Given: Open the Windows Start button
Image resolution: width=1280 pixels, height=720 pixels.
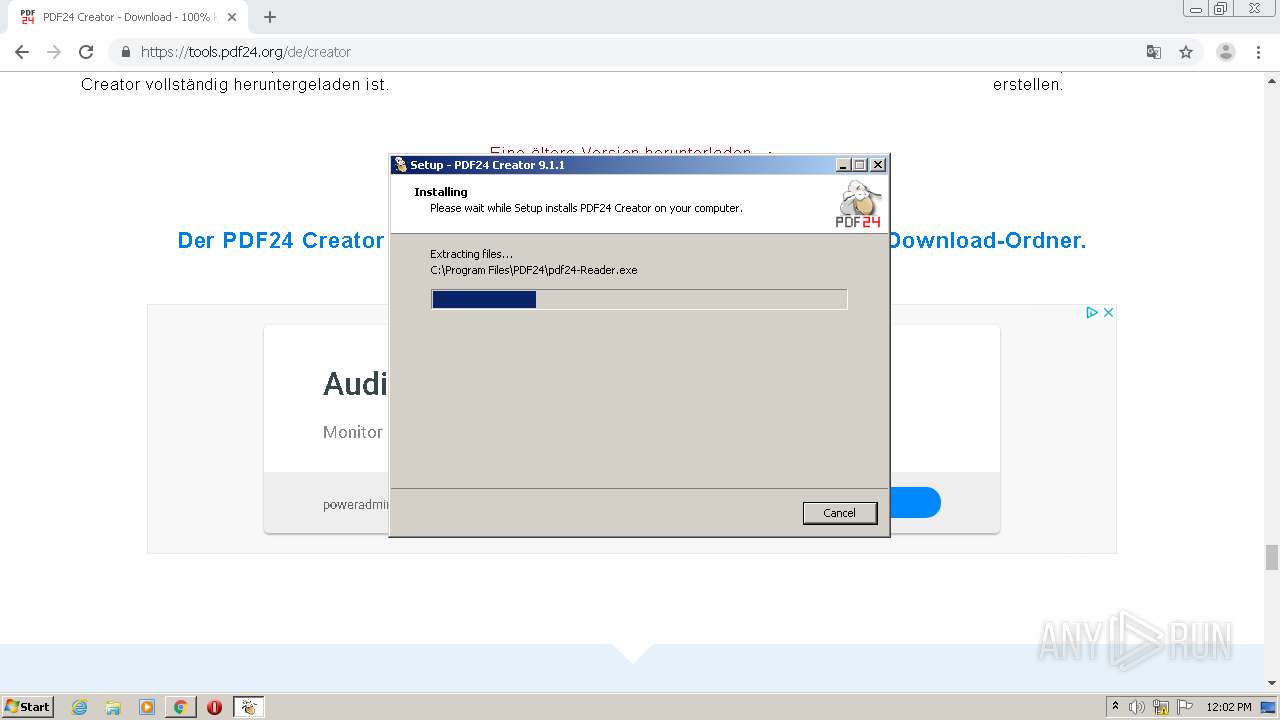Looking at the screenshot, I should tap(28, 706).
